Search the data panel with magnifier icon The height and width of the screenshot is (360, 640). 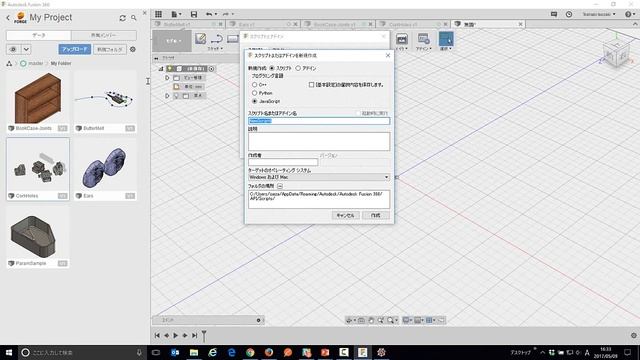coord(133,18)
